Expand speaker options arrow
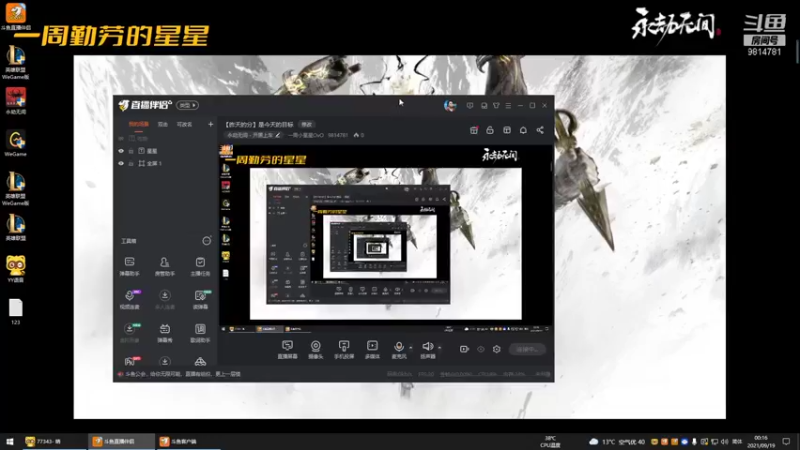Screen dimensions: 800x450 click(440, 348)
